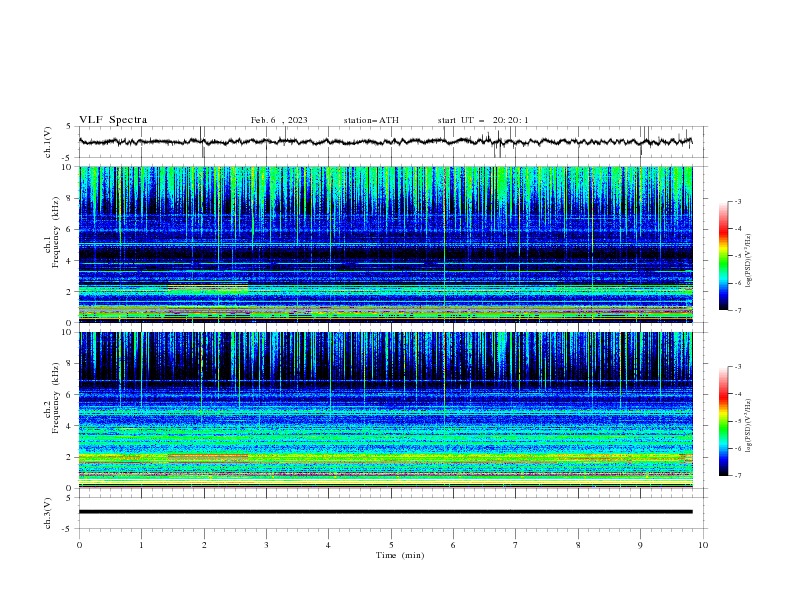This screenshot has height=612, width=792.
Task: Click the "ch.1(V)" waveform axis label
Action: [48, 142]
